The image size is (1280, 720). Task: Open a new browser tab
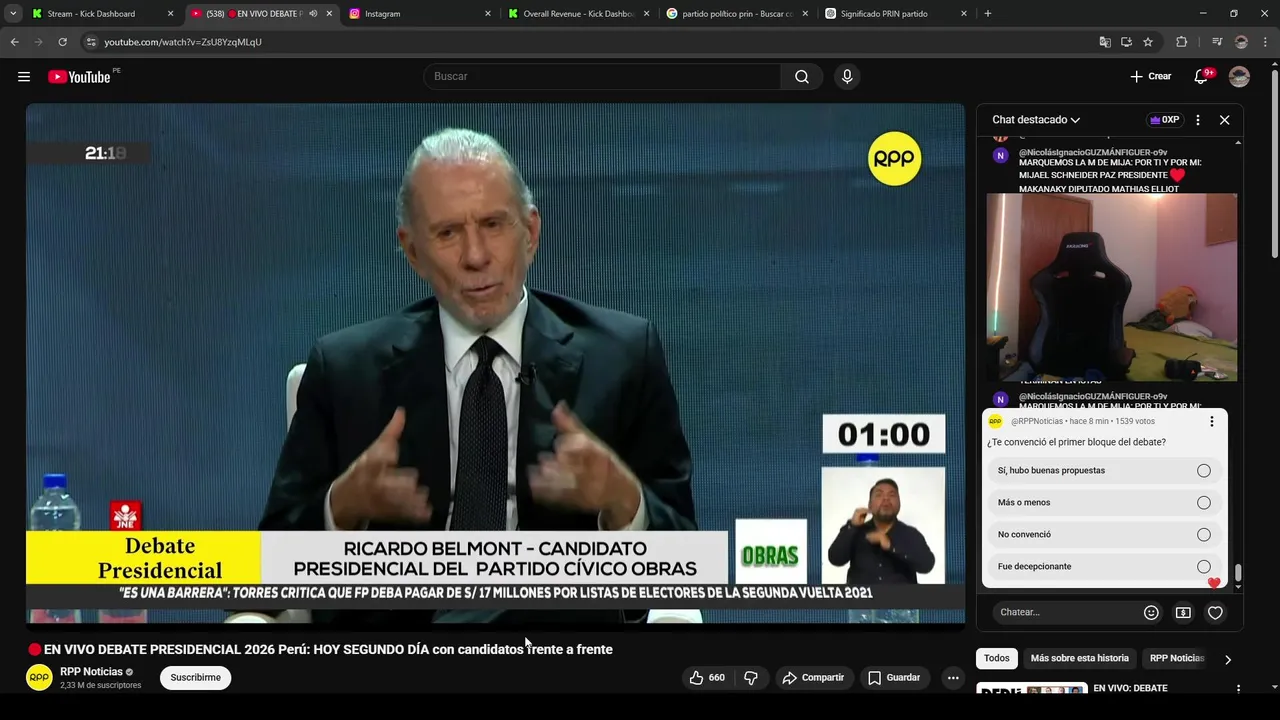[988, 14]
